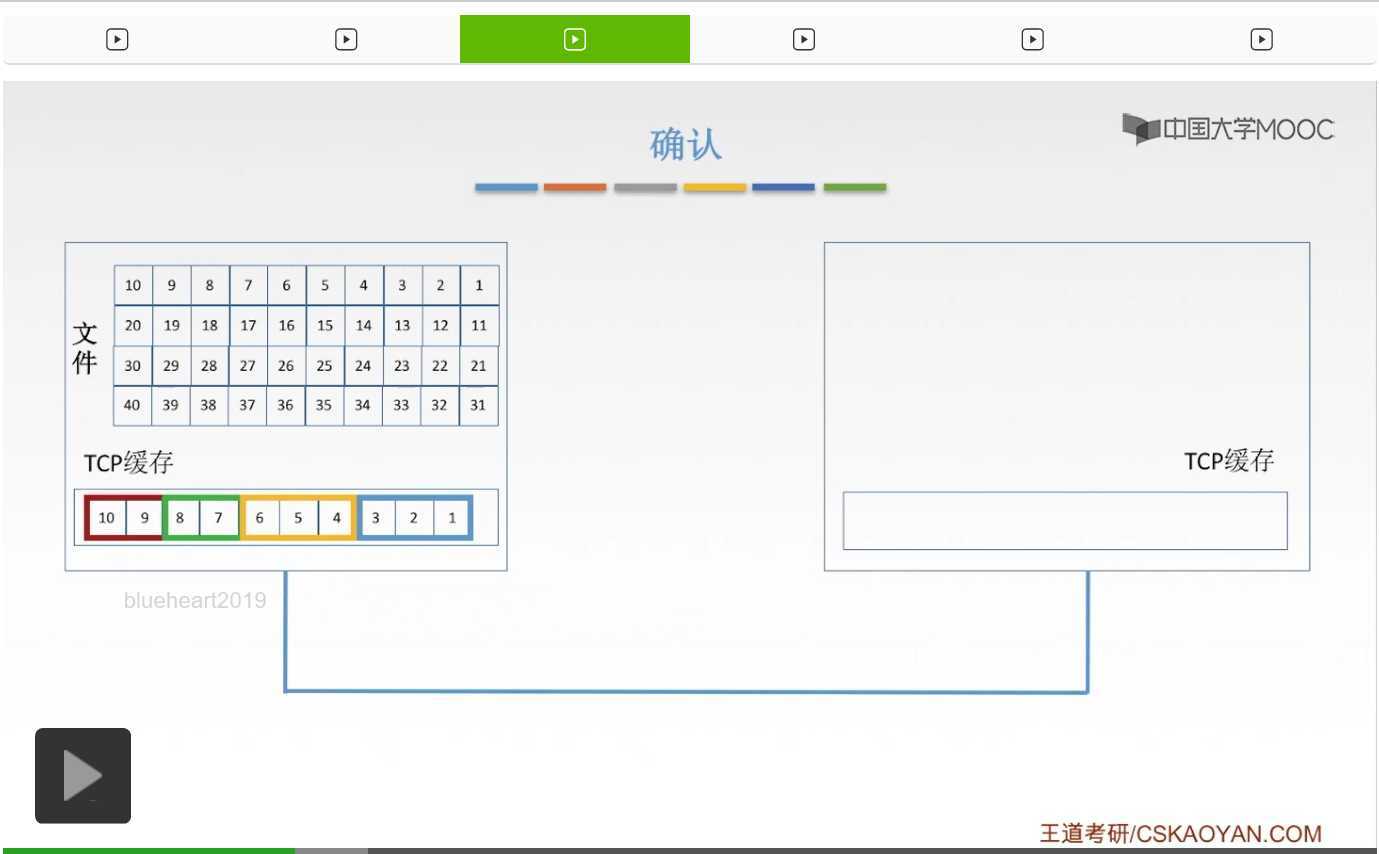The image size is (1379, 854).
Task: Click file grid cell 31
Action: pos(479,405)
